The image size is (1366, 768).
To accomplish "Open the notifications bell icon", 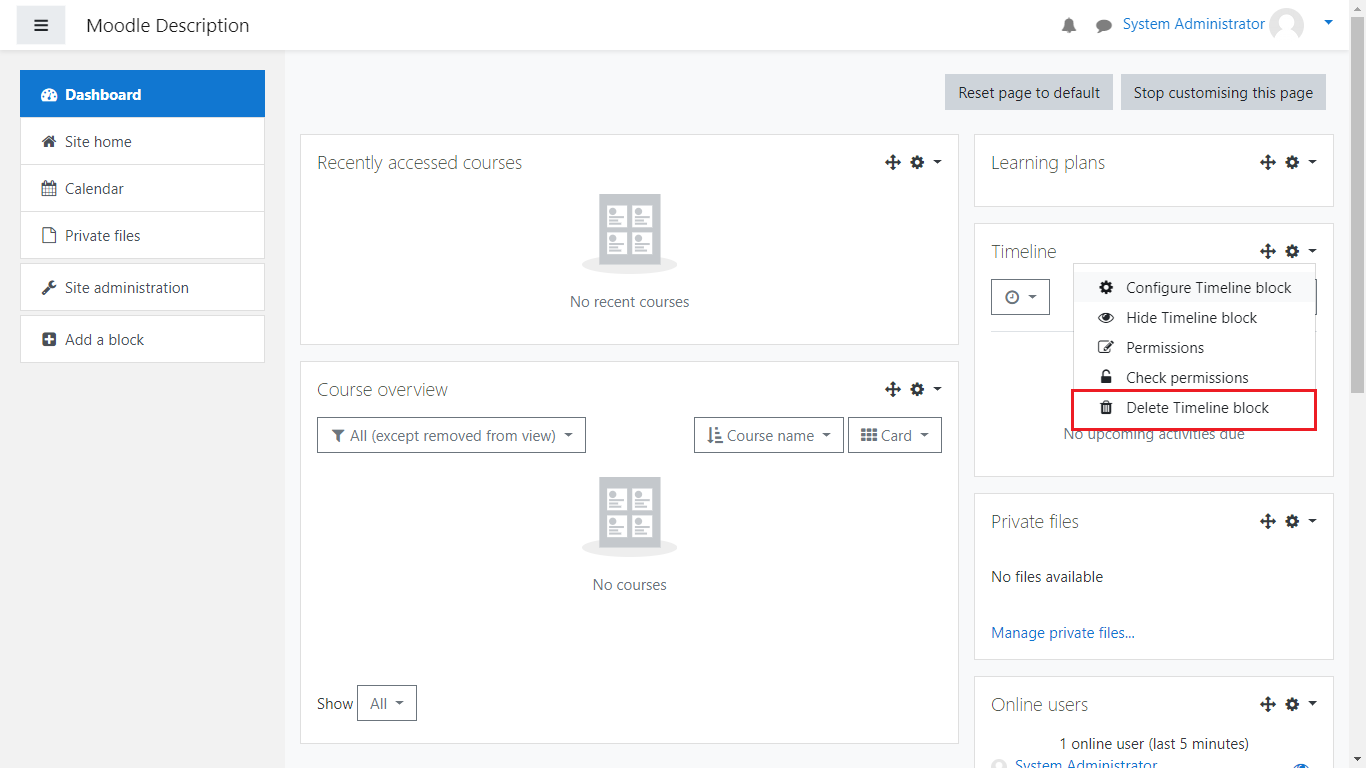I will point(1069,26).
